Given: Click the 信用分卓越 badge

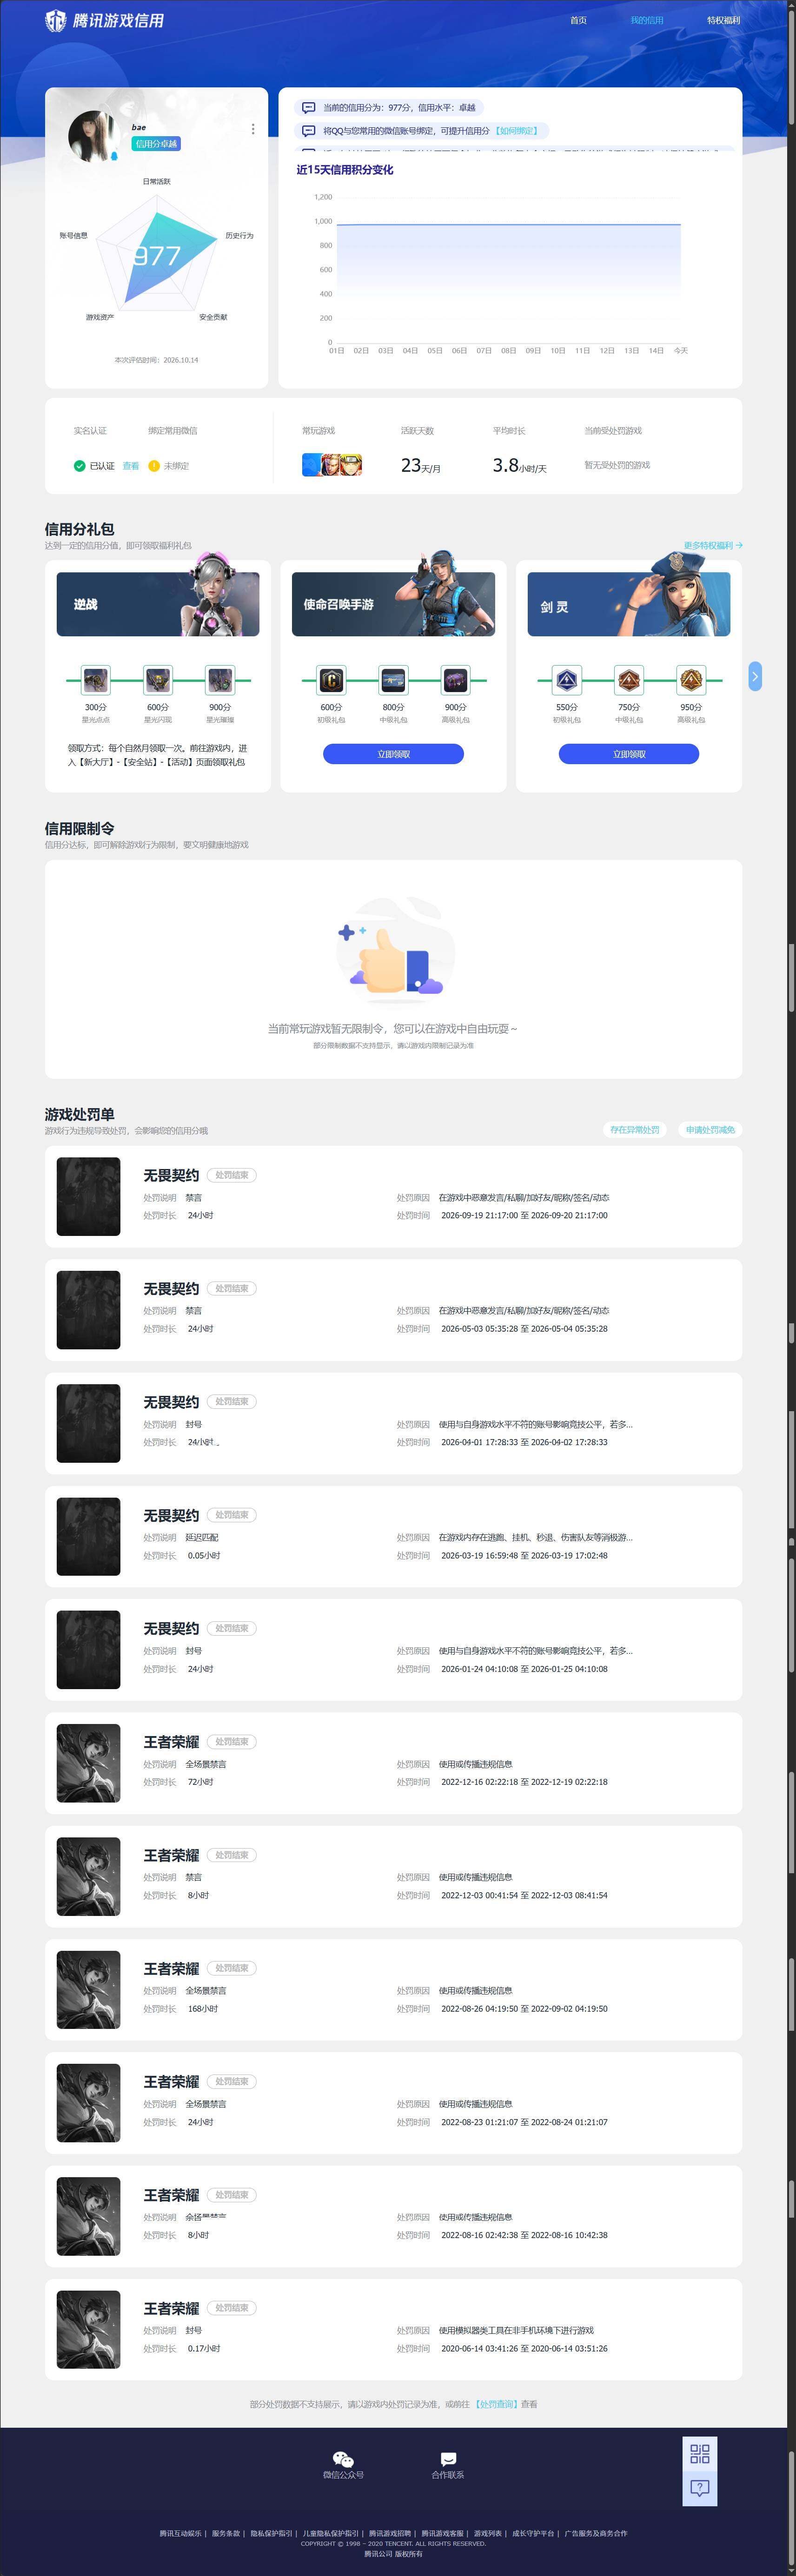Looking at the screenshot, I should tap(156, 144).
